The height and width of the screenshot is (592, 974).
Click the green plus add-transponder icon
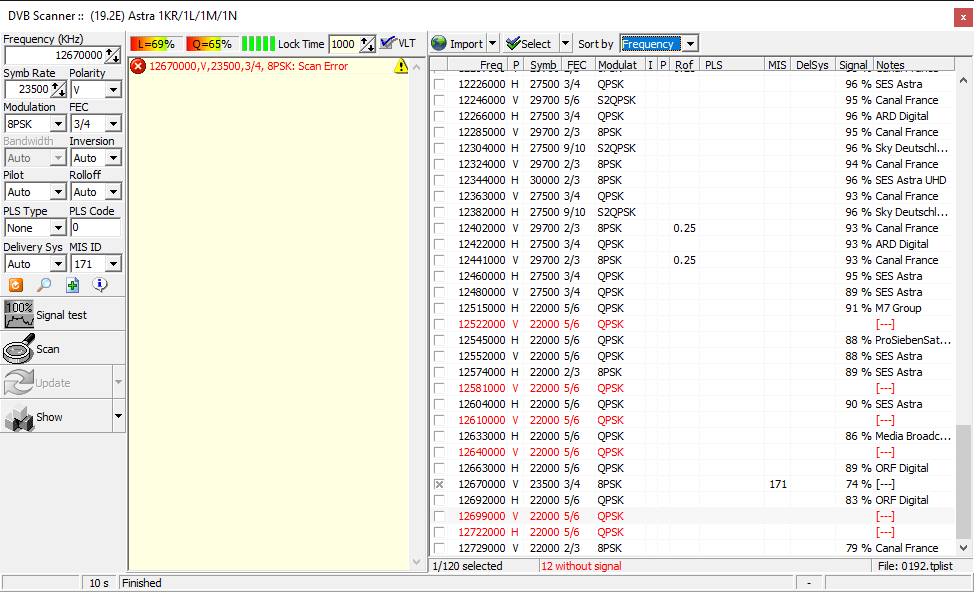[x=73, y=285]
